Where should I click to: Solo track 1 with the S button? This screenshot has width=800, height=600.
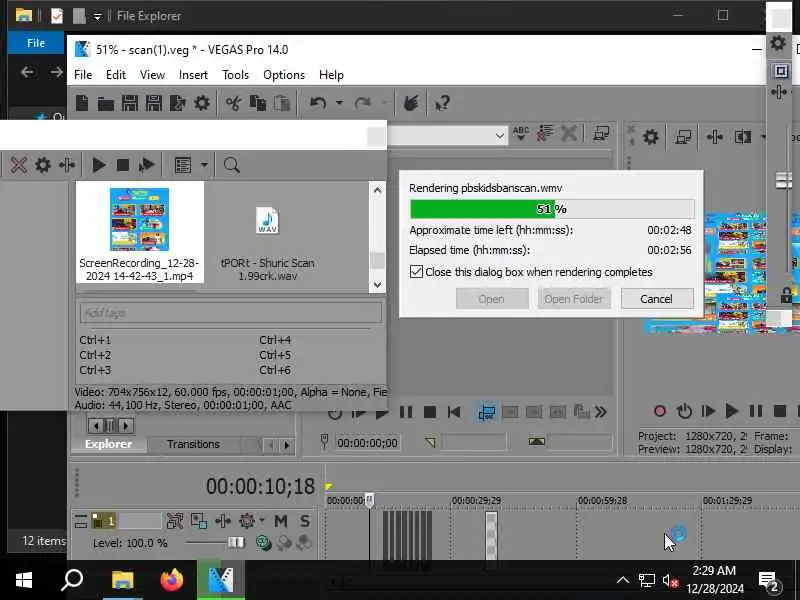[x=305, y=521]
